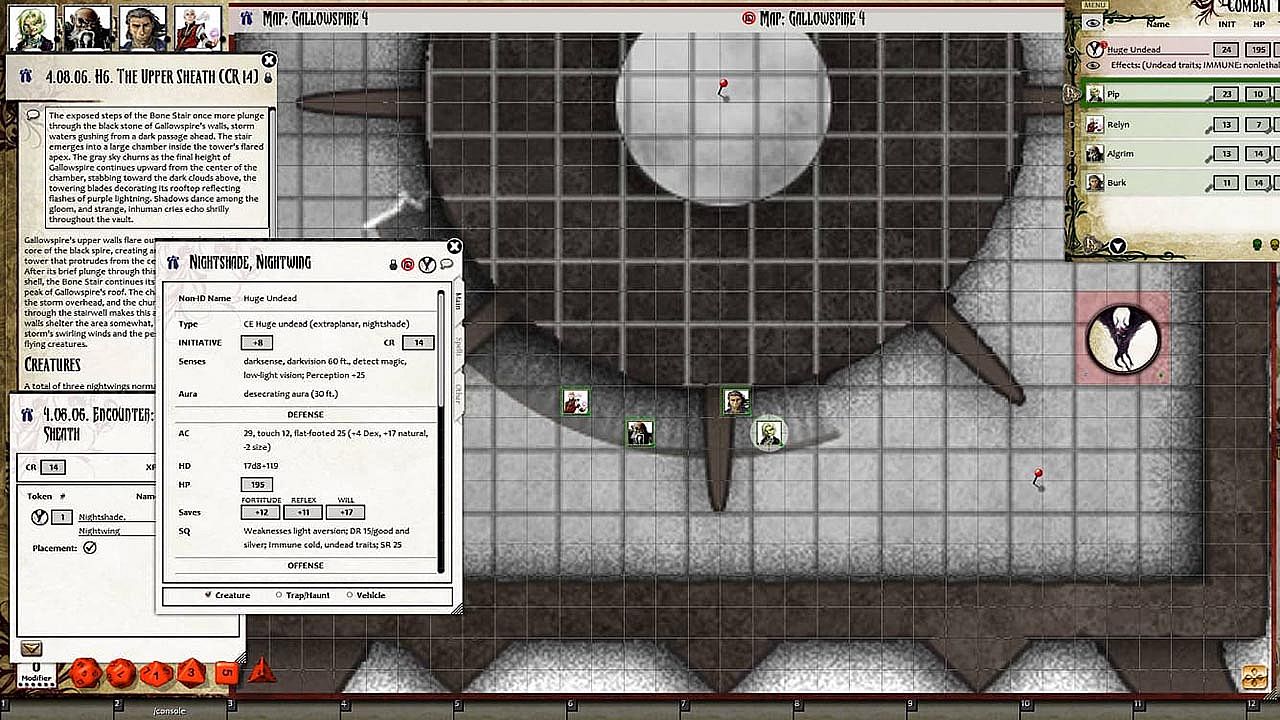
Task: Click the red pin in the lower right map area
Action: click(x=1038, y=477)
